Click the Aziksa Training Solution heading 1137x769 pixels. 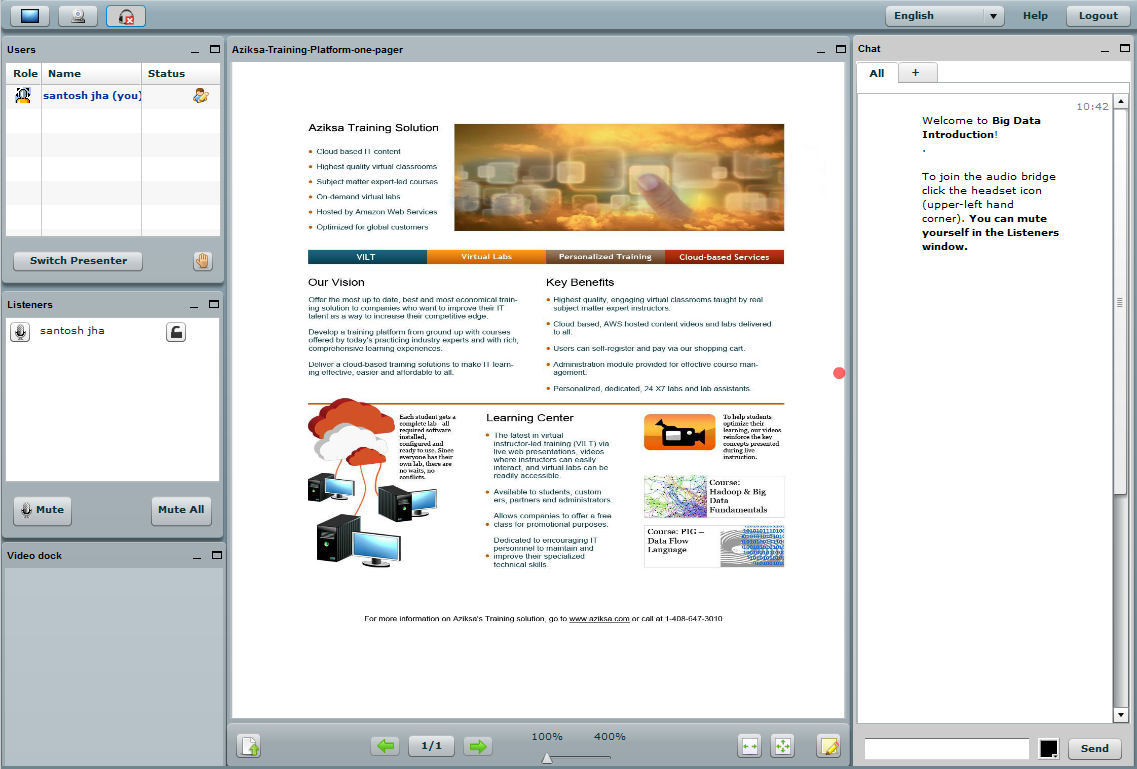373,128
